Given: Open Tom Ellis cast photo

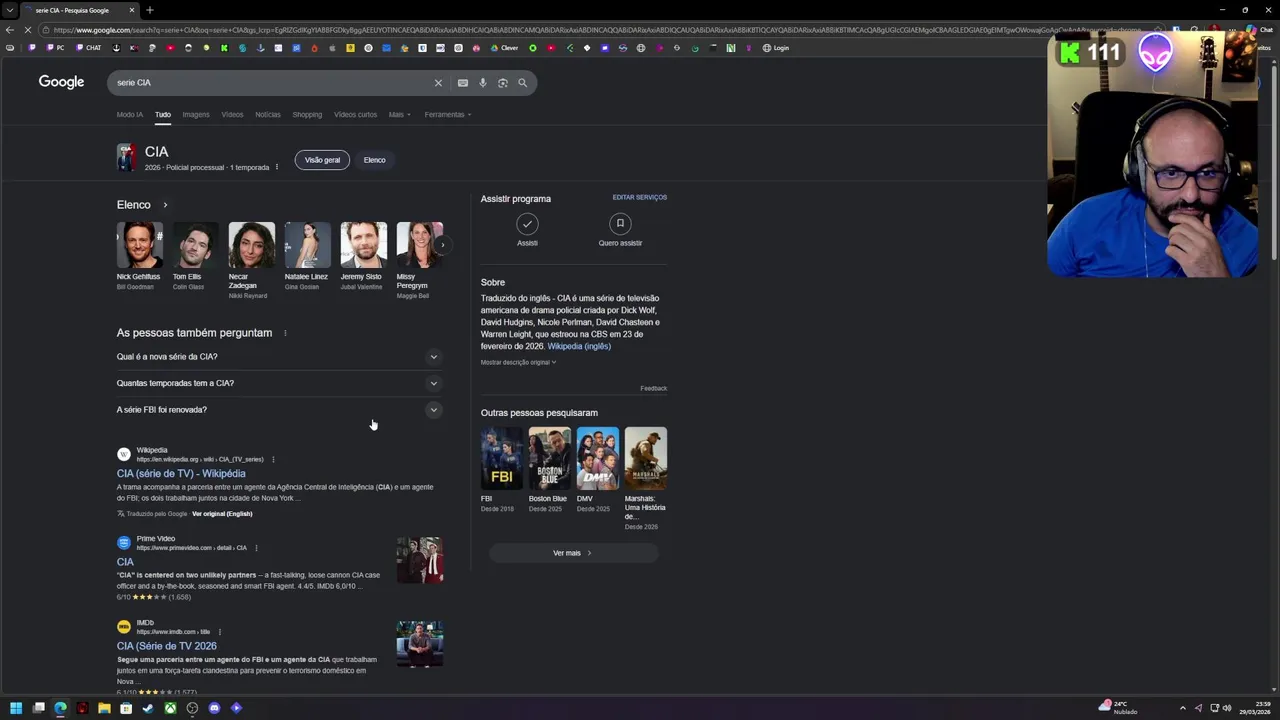Looking at the screenshot, I should click(x=195, y=245).
